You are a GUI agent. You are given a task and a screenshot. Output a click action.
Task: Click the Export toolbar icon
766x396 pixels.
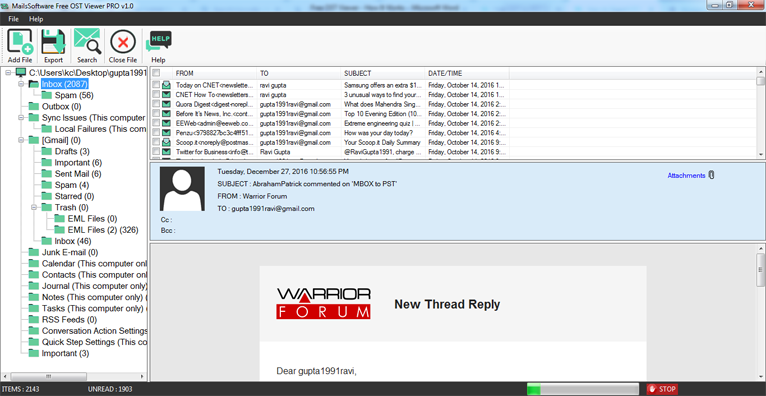point(53,42)
